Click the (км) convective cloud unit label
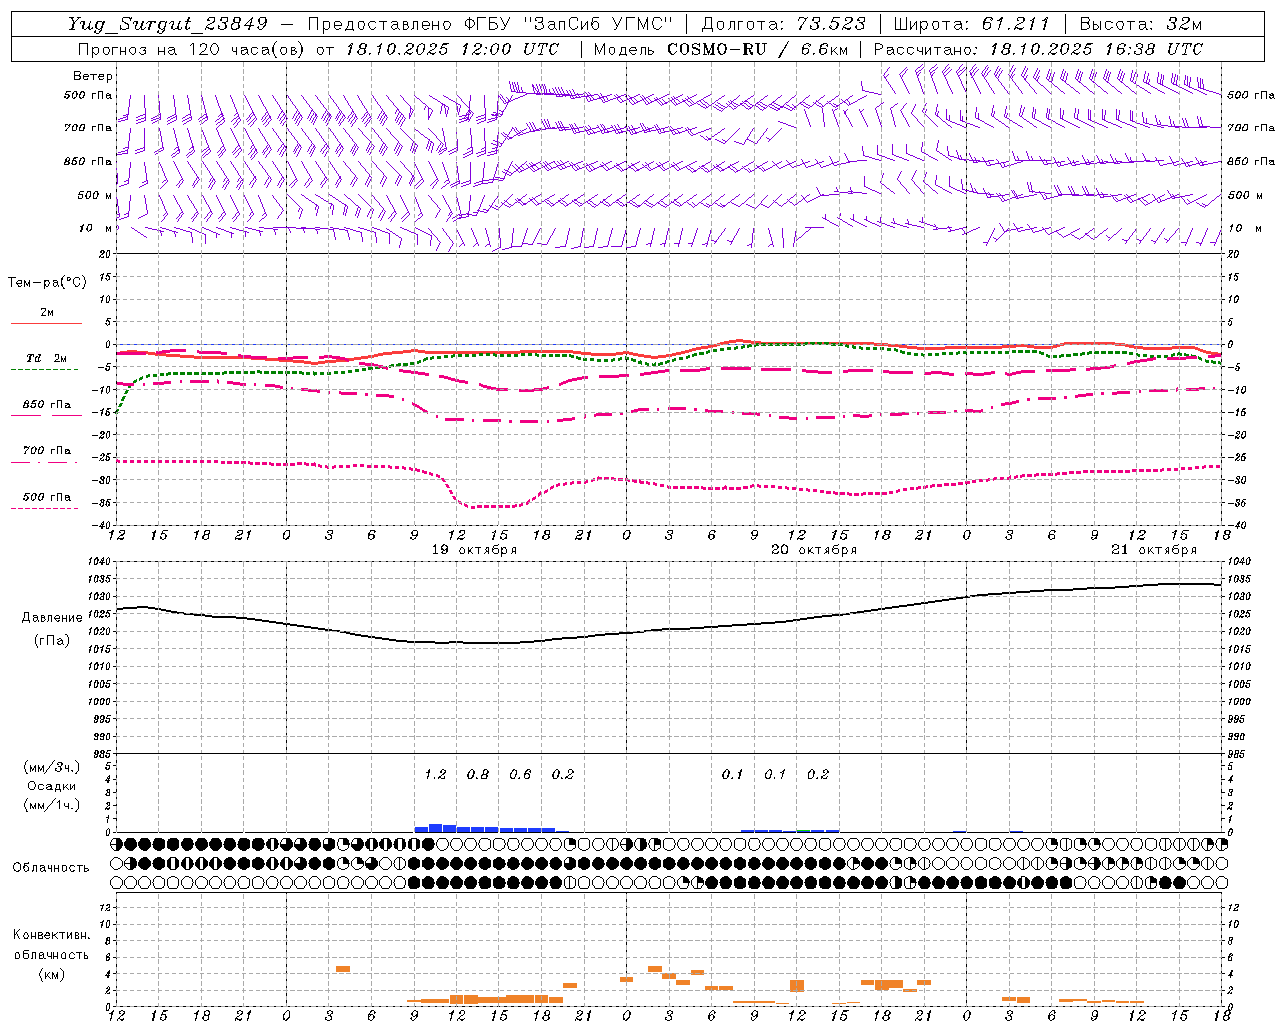The image size is (1280, 1024). (52, 974)
